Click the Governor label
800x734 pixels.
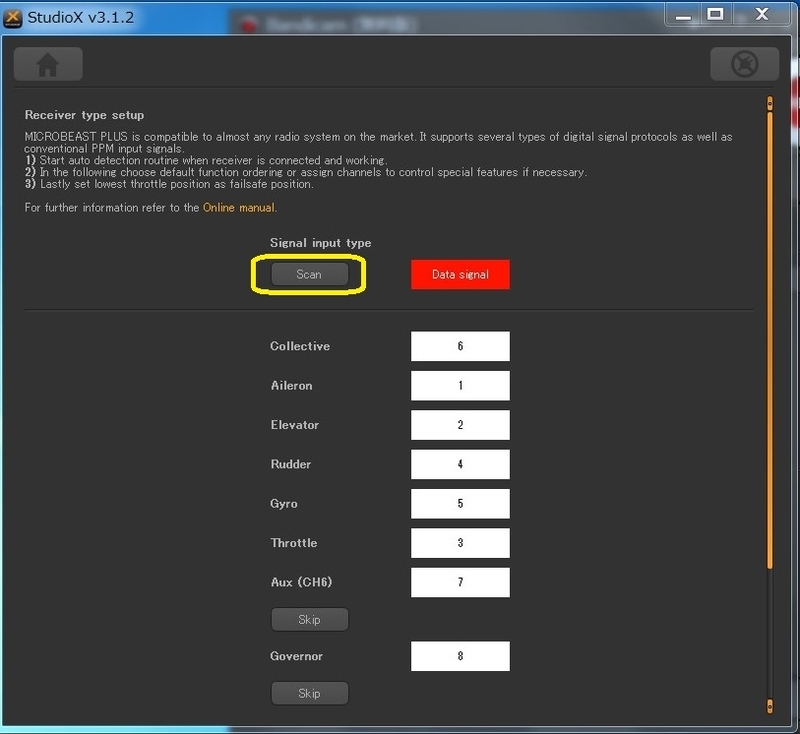pos(296,656)
